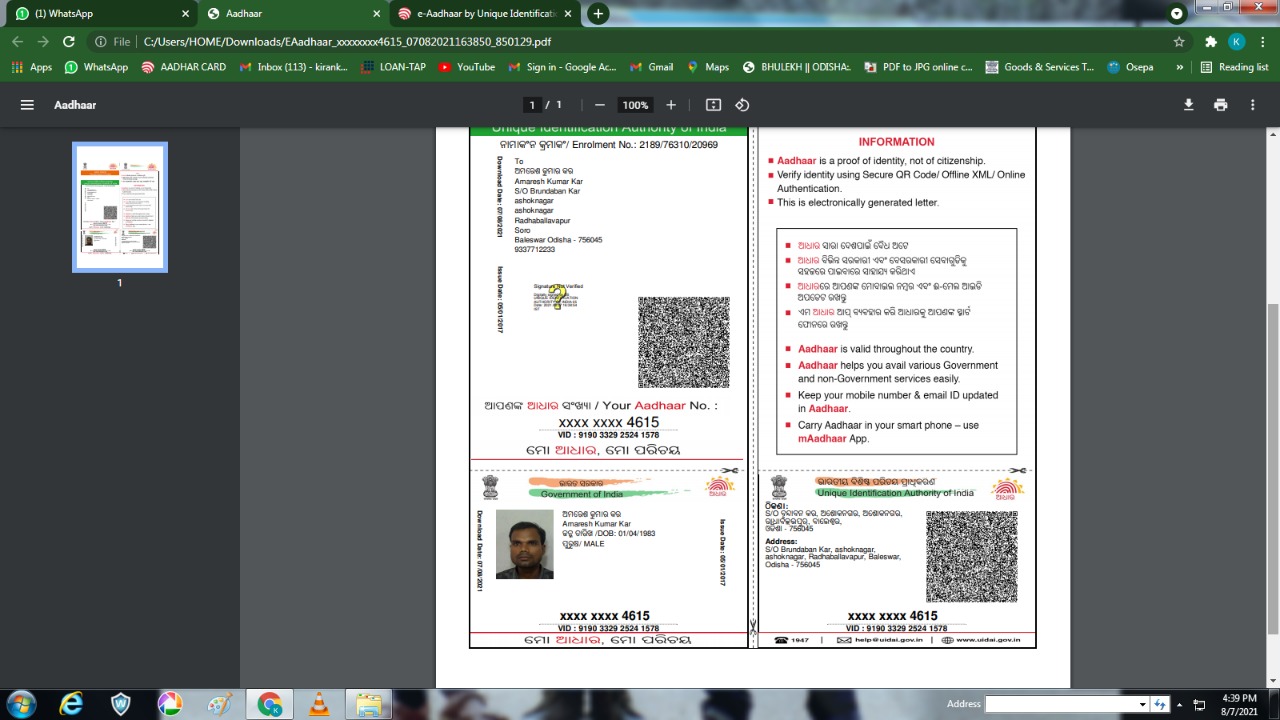Open the shield W app in taskbar
The height and width of the screenshot is (720, 1280).
[x=121, y=704]
